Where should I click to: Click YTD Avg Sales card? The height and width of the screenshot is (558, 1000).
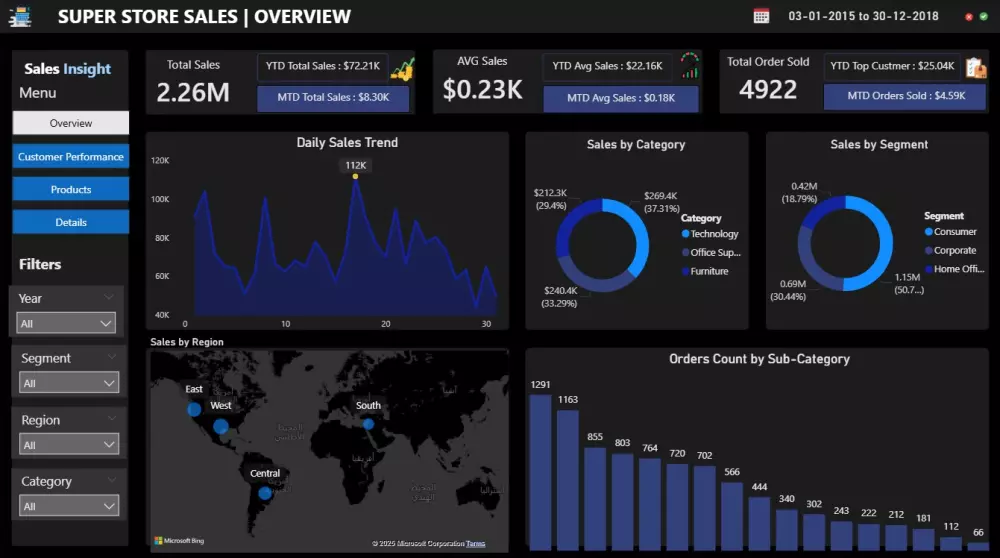(607, 66)
